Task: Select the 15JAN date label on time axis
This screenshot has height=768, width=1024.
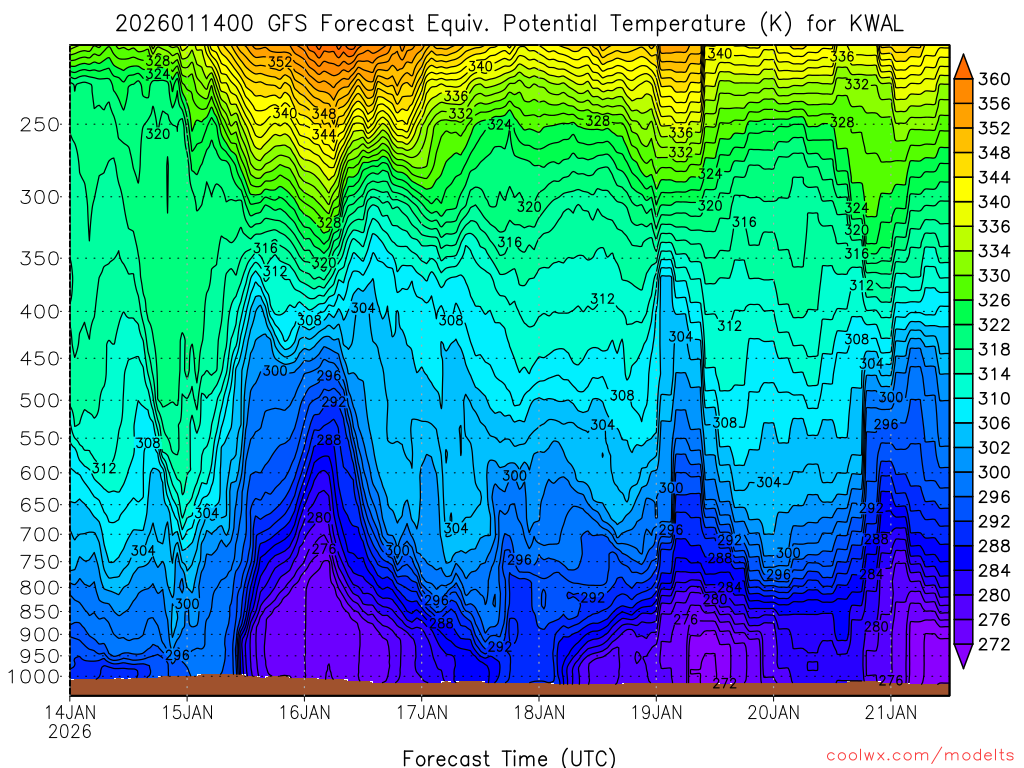Action: tap(187, 712)
